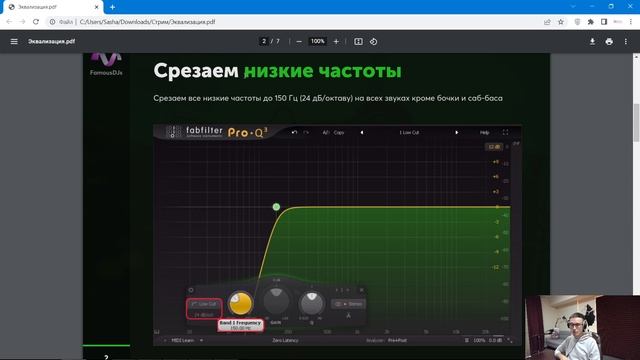Open the 12 dB display range dropdown
This screenshot has width=640, height=360.
(494, 147)
